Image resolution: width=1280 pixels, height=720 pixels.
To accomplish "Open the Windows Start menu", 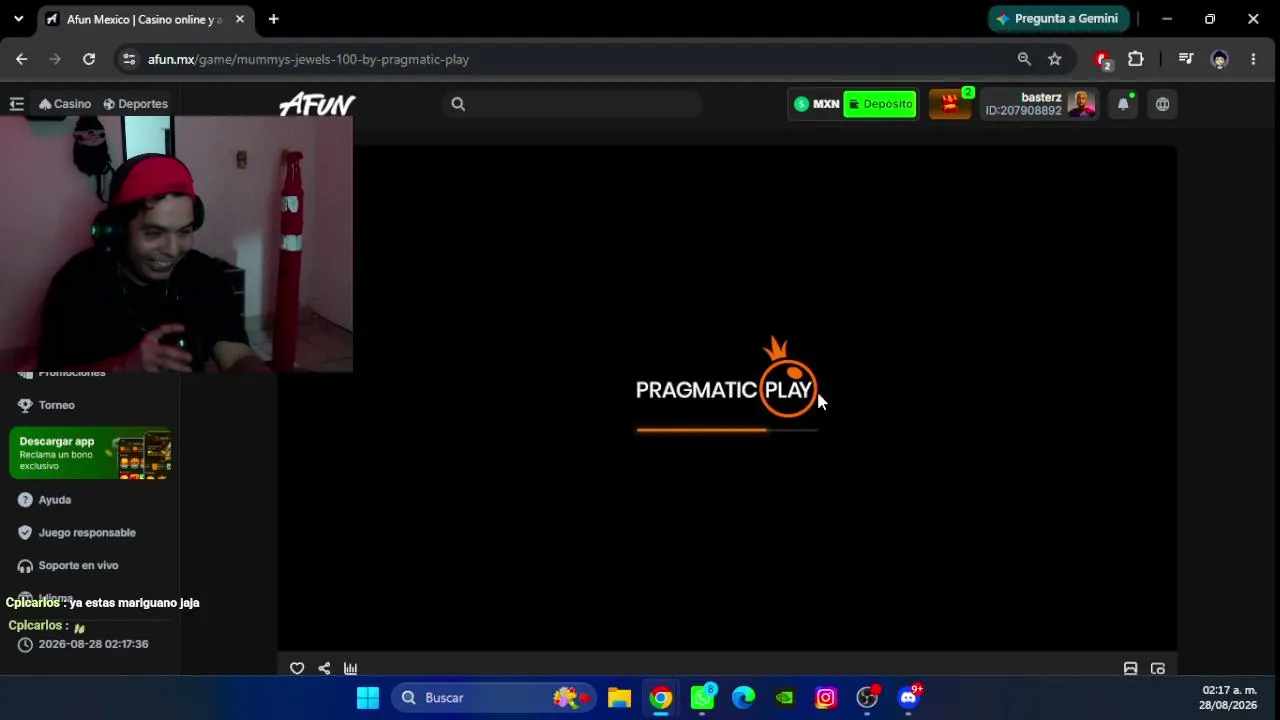I will click(x=368, y=697).
